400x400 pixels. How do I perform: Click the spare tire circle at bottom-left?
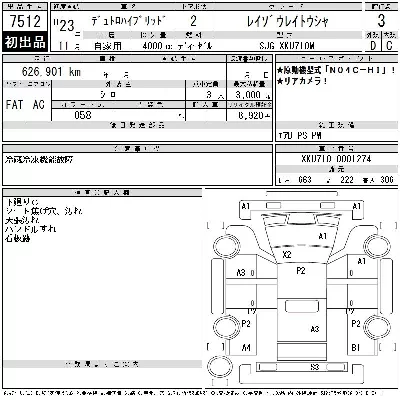click(x=220, y=366)
